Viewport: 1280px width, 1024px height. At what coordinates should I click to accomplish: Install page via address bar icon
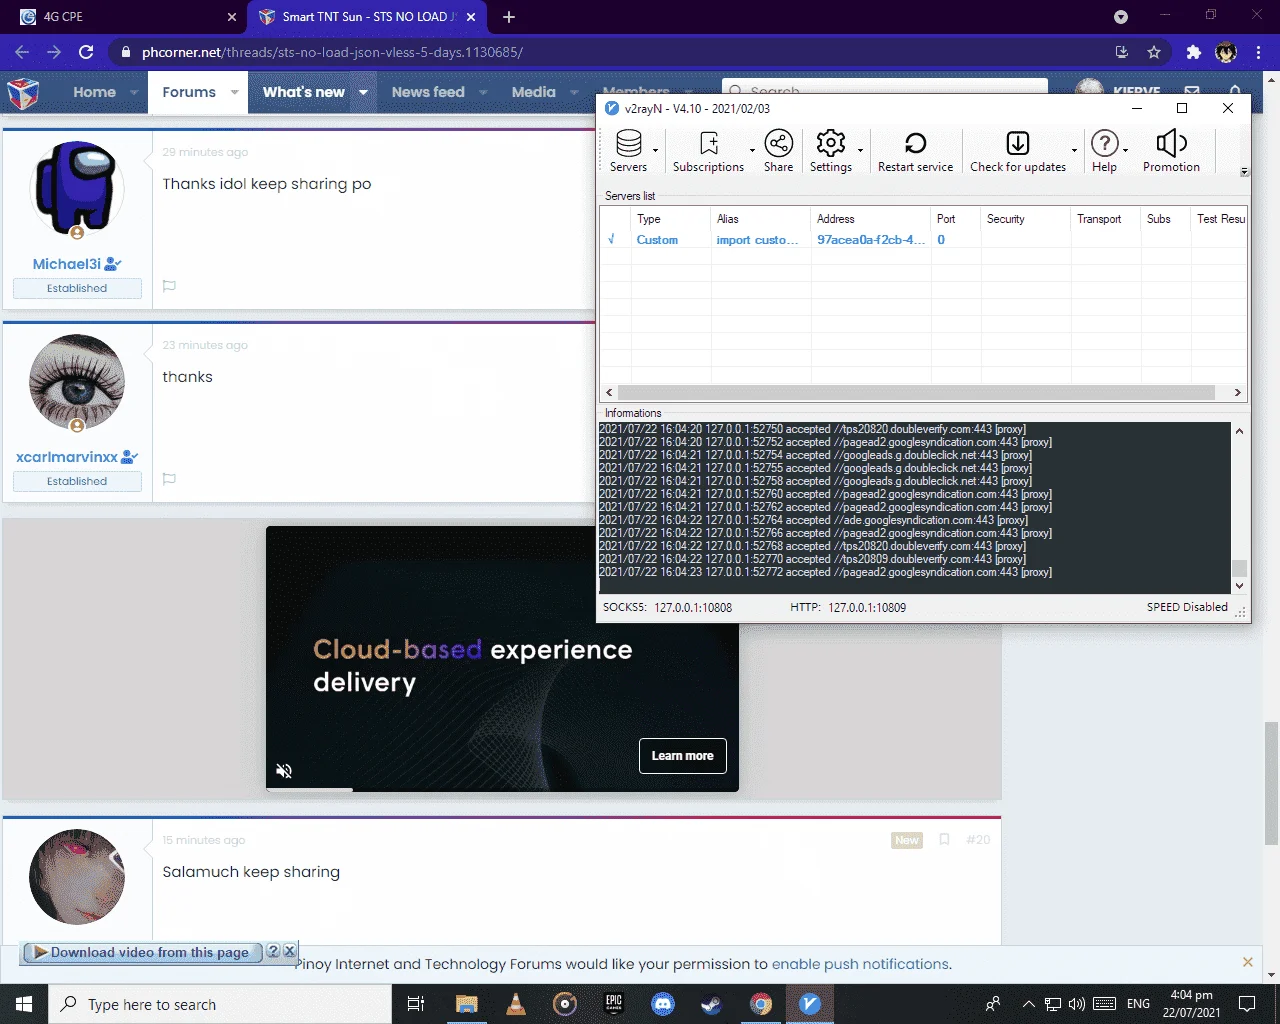coord(1121,52)
